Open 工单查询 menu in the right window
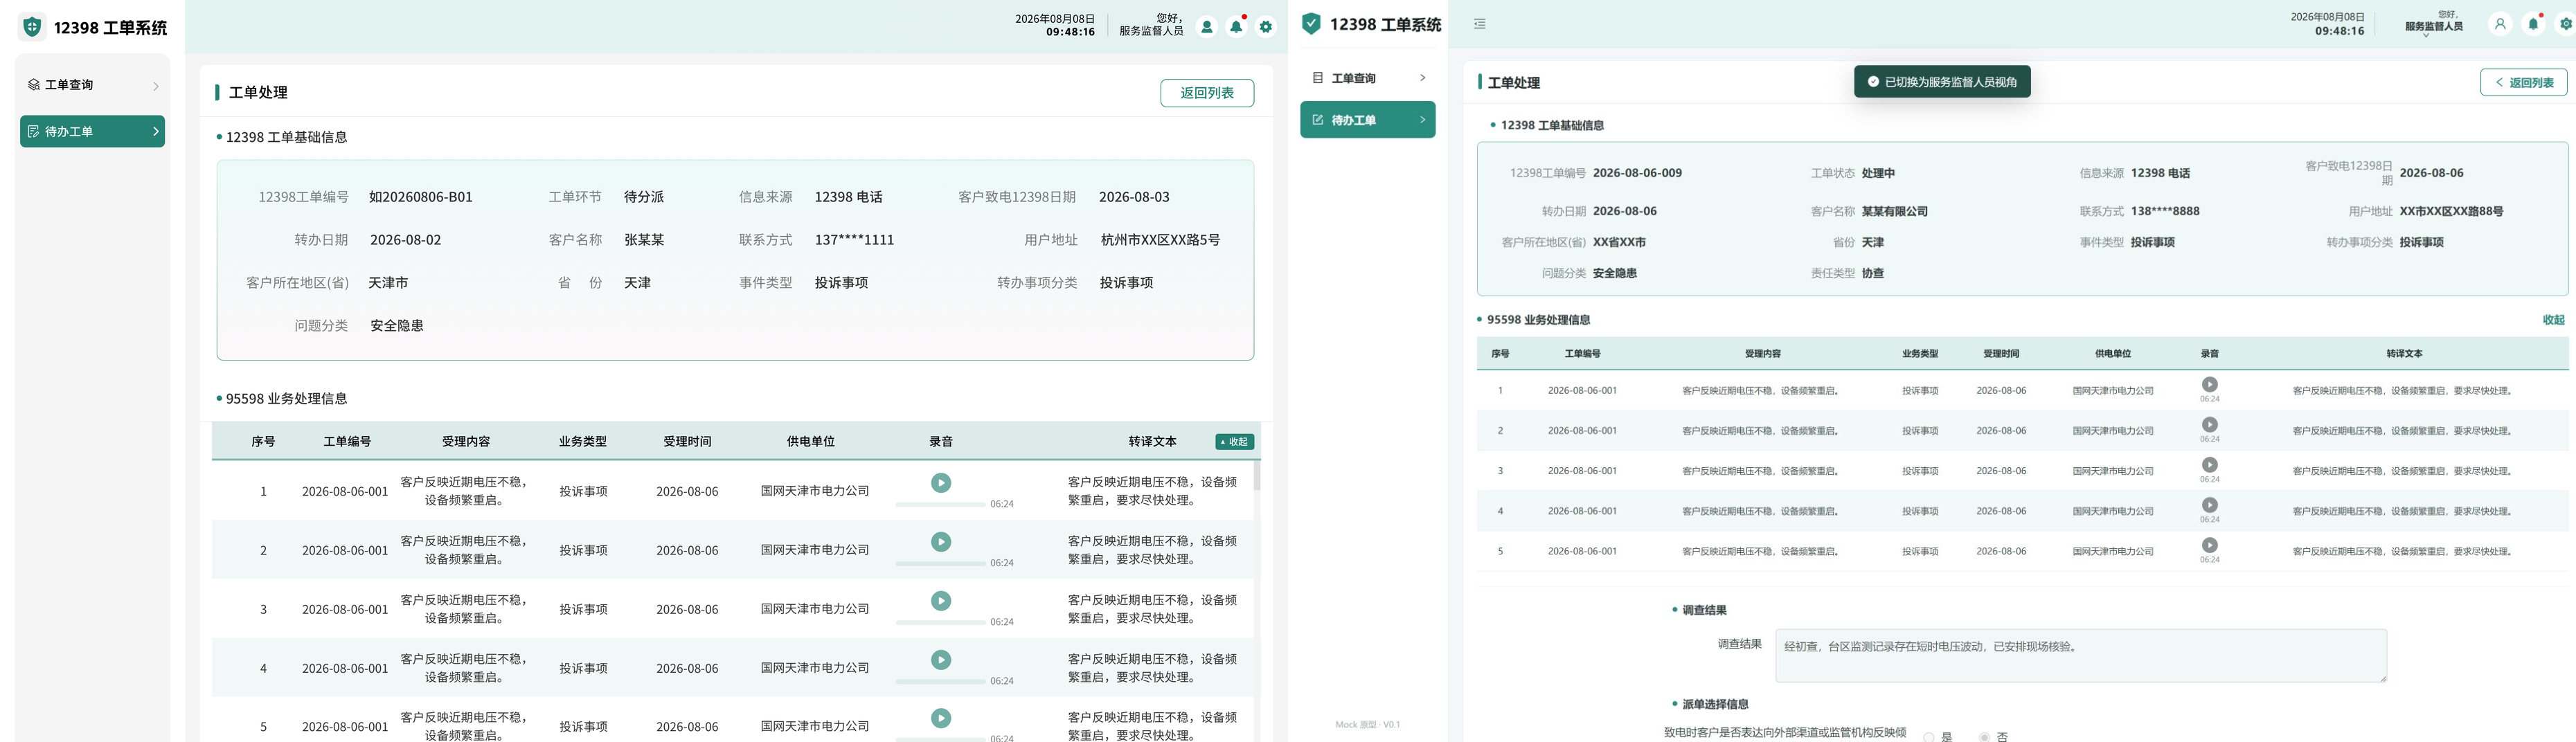Screen dimensions: 2576x742 (1368, 78)
